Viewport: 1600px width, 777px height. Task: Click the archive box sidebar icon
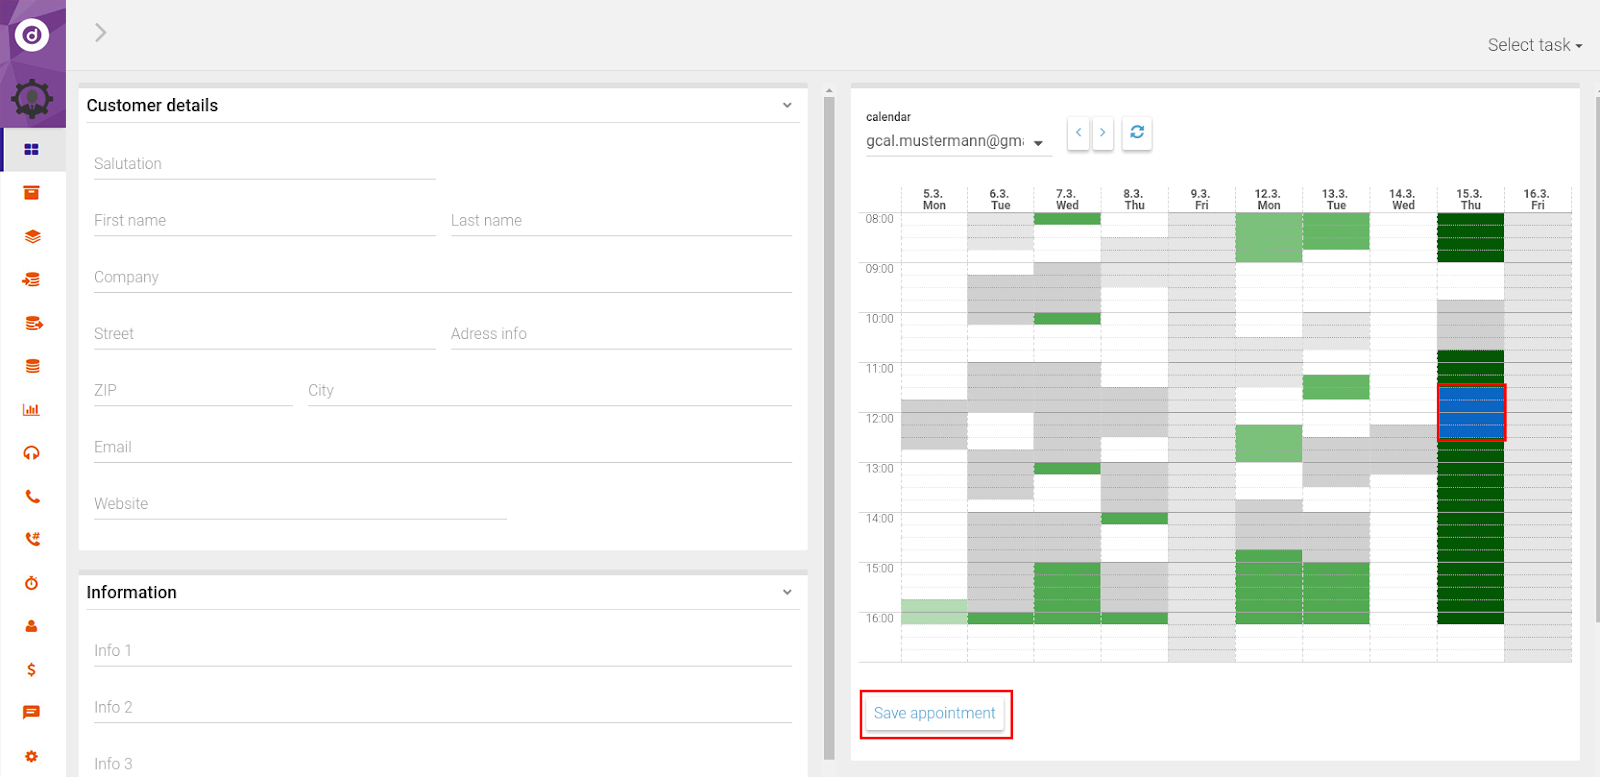point(31,193)
